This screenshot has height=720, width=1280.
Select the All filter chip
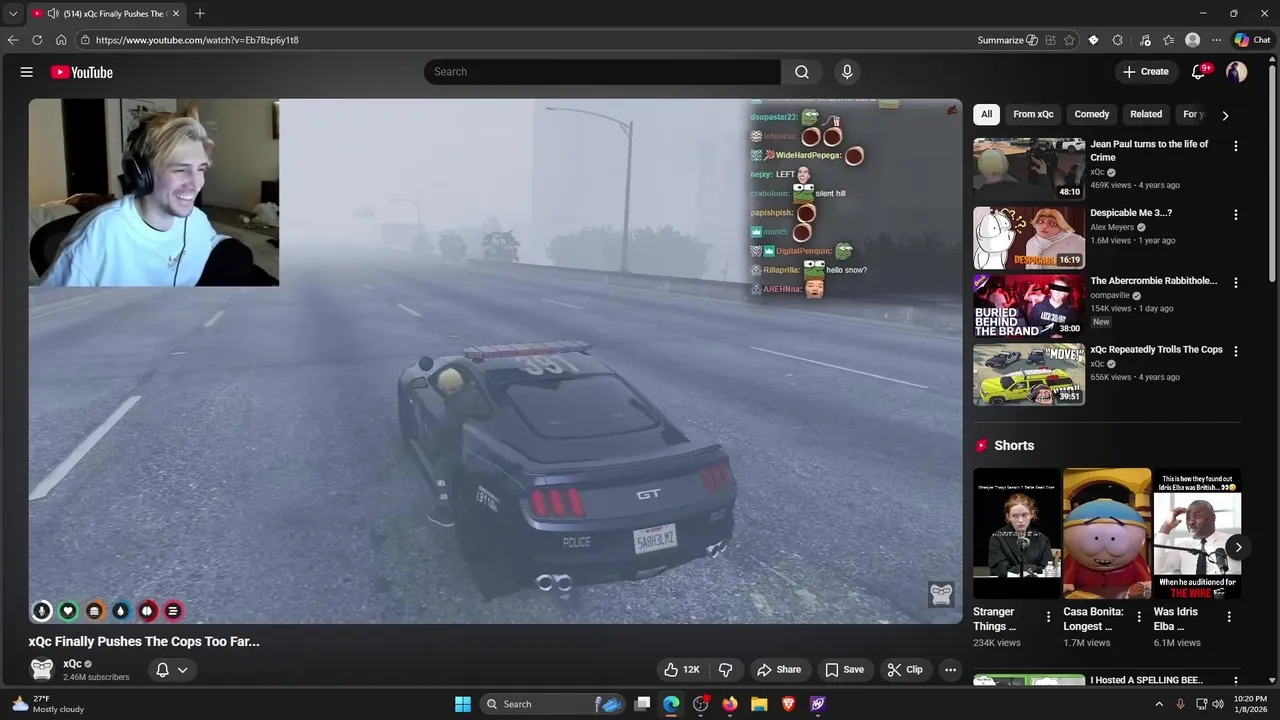(x=986, y=114)
